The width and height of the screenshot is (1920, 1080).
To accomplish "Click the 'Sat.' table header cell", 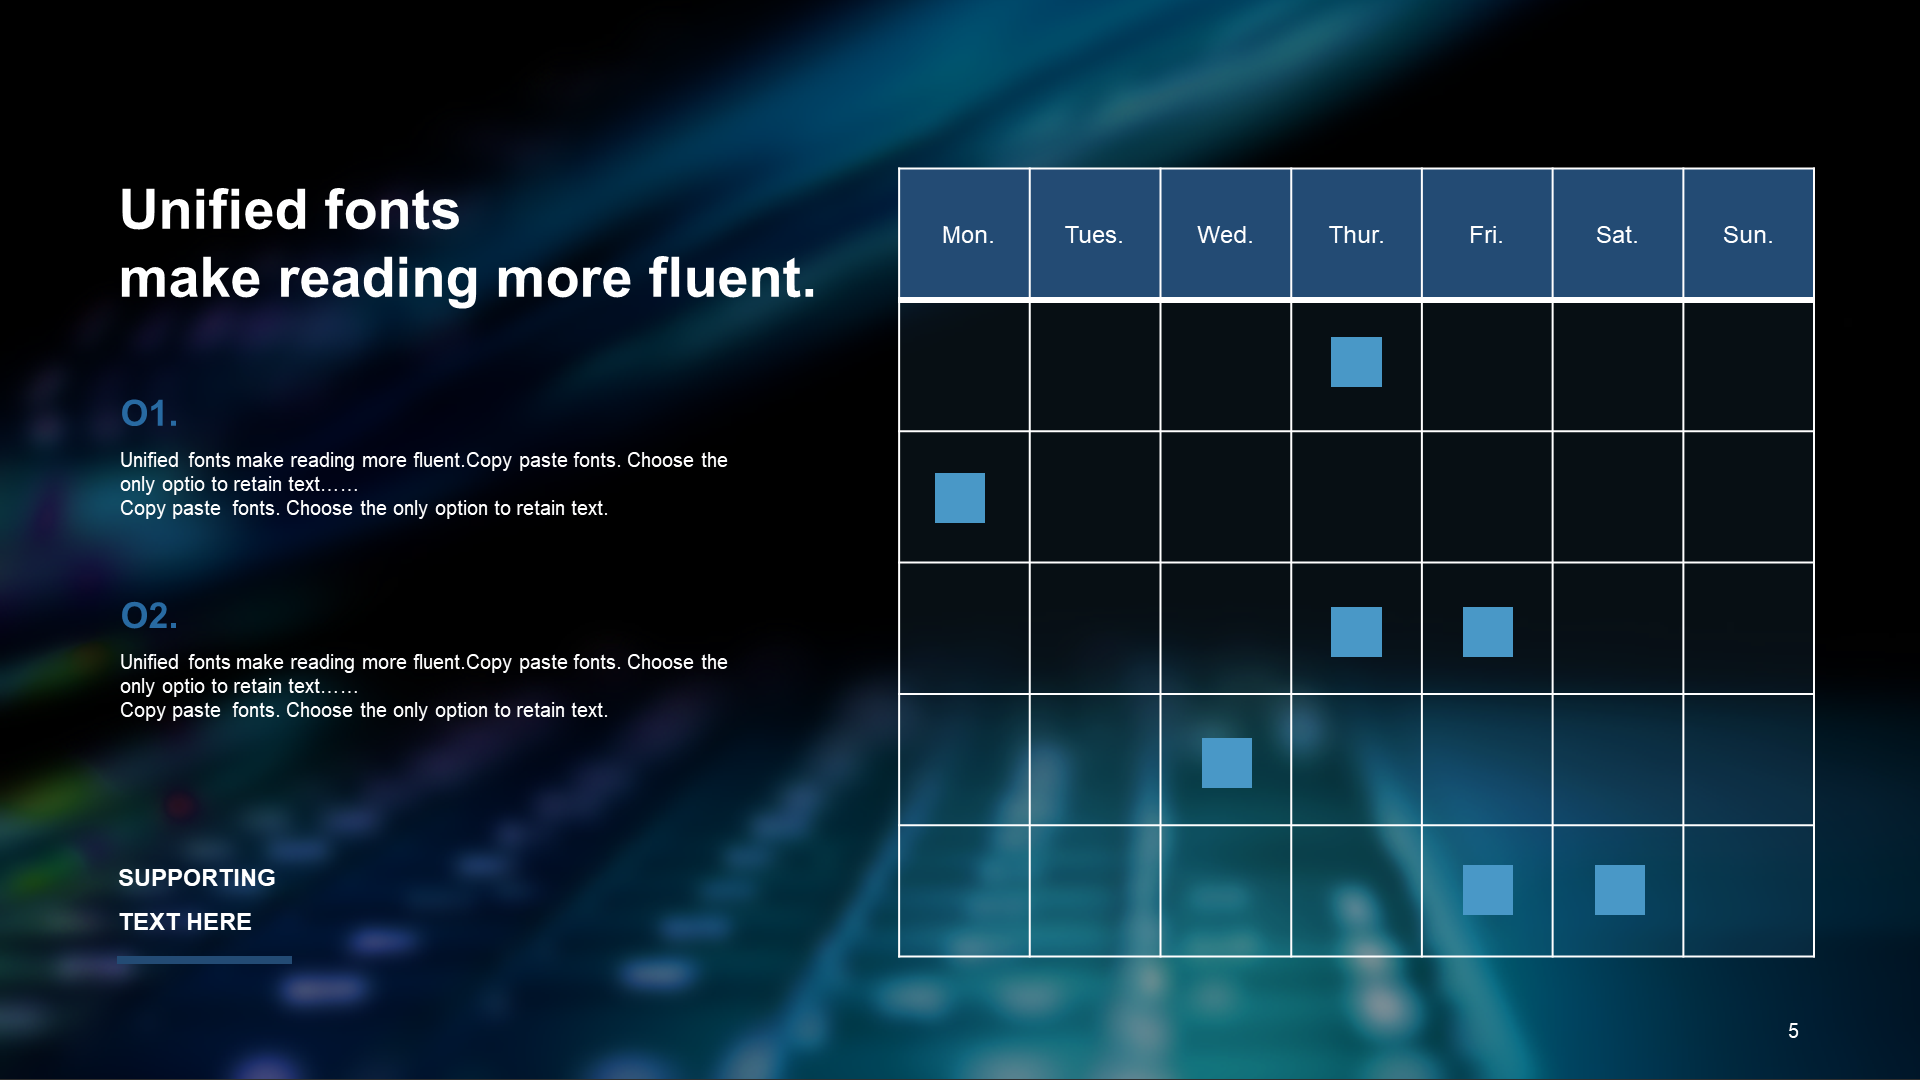I will pos(1618,234).
